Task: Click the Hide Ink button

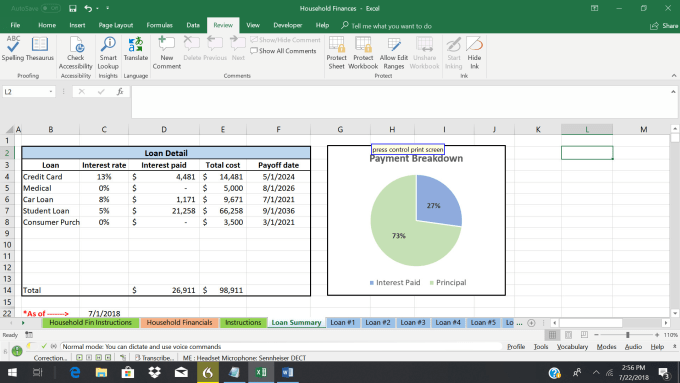Action: click(x=474, y=53)
